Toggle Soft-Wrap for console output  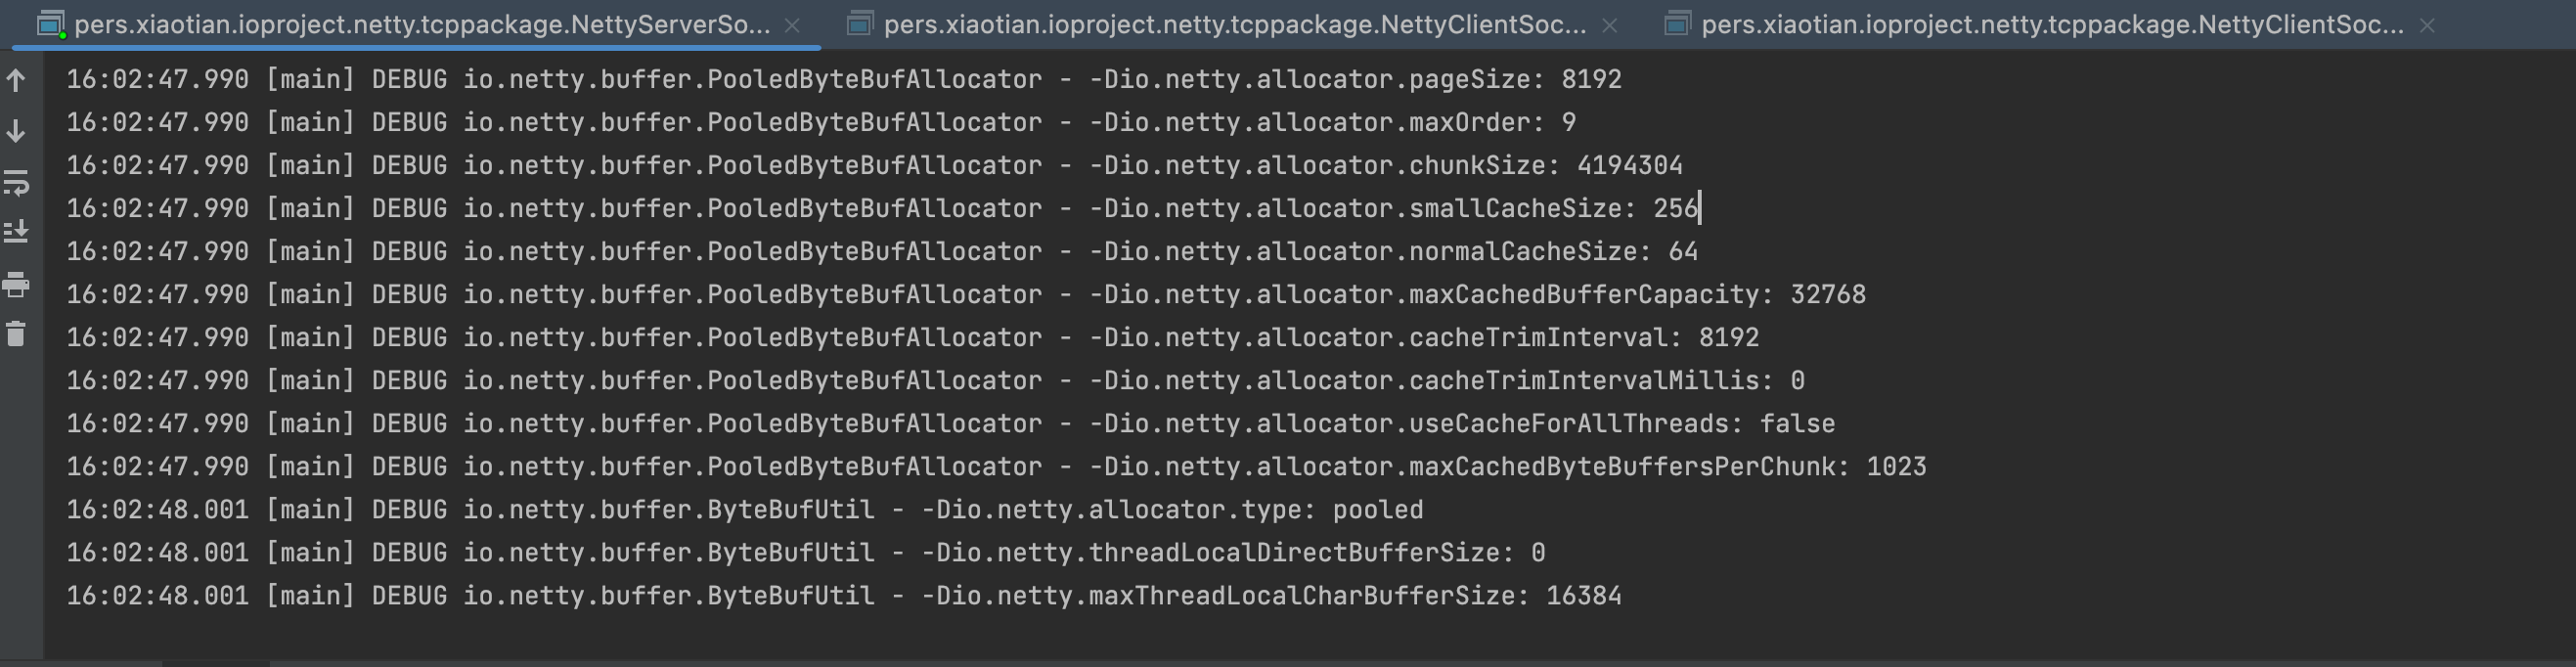(x=16, y=183)
